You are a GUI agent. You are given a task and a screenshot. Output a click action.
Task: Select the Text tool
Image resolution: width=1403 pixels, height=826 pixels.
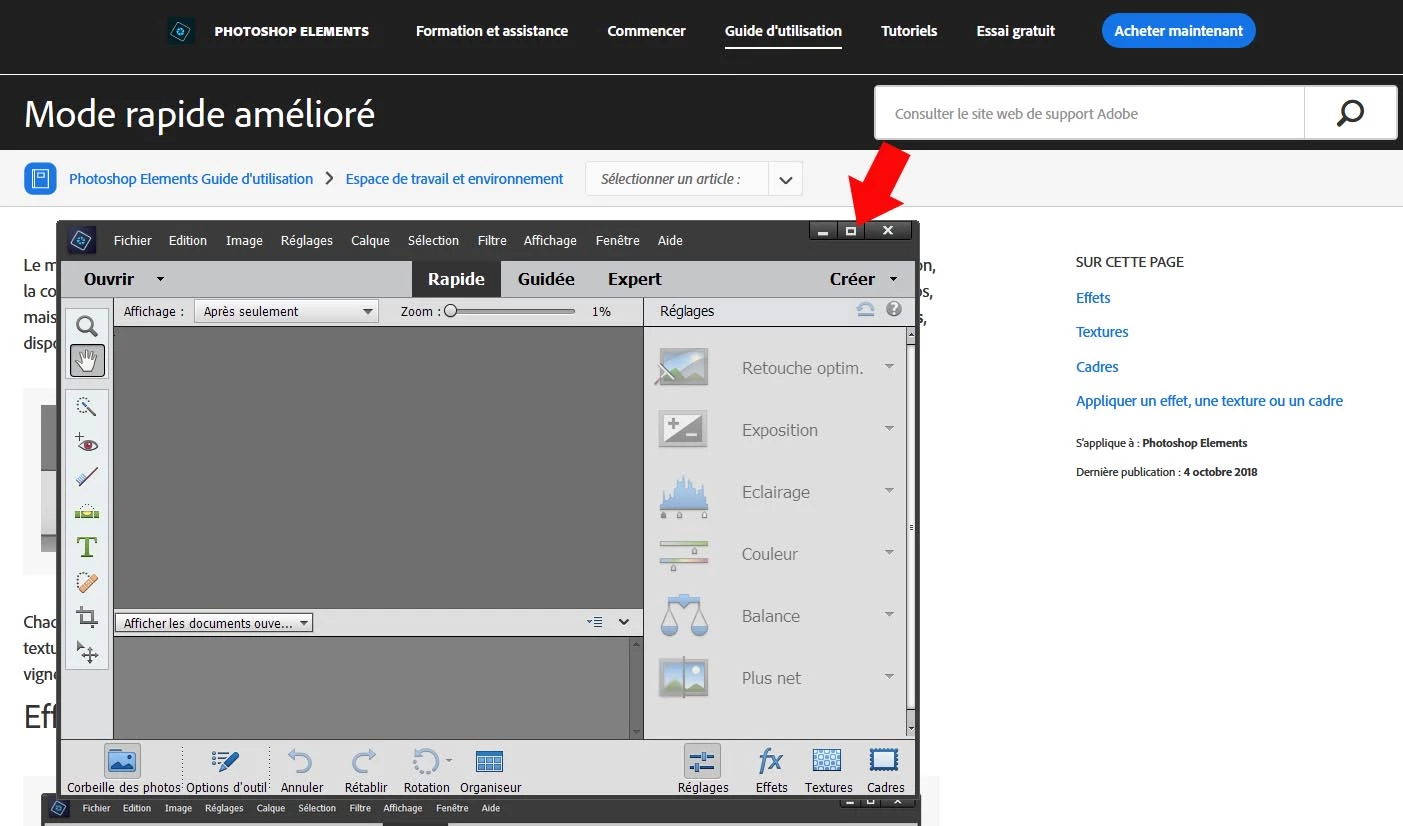click(x=87, y=547)
